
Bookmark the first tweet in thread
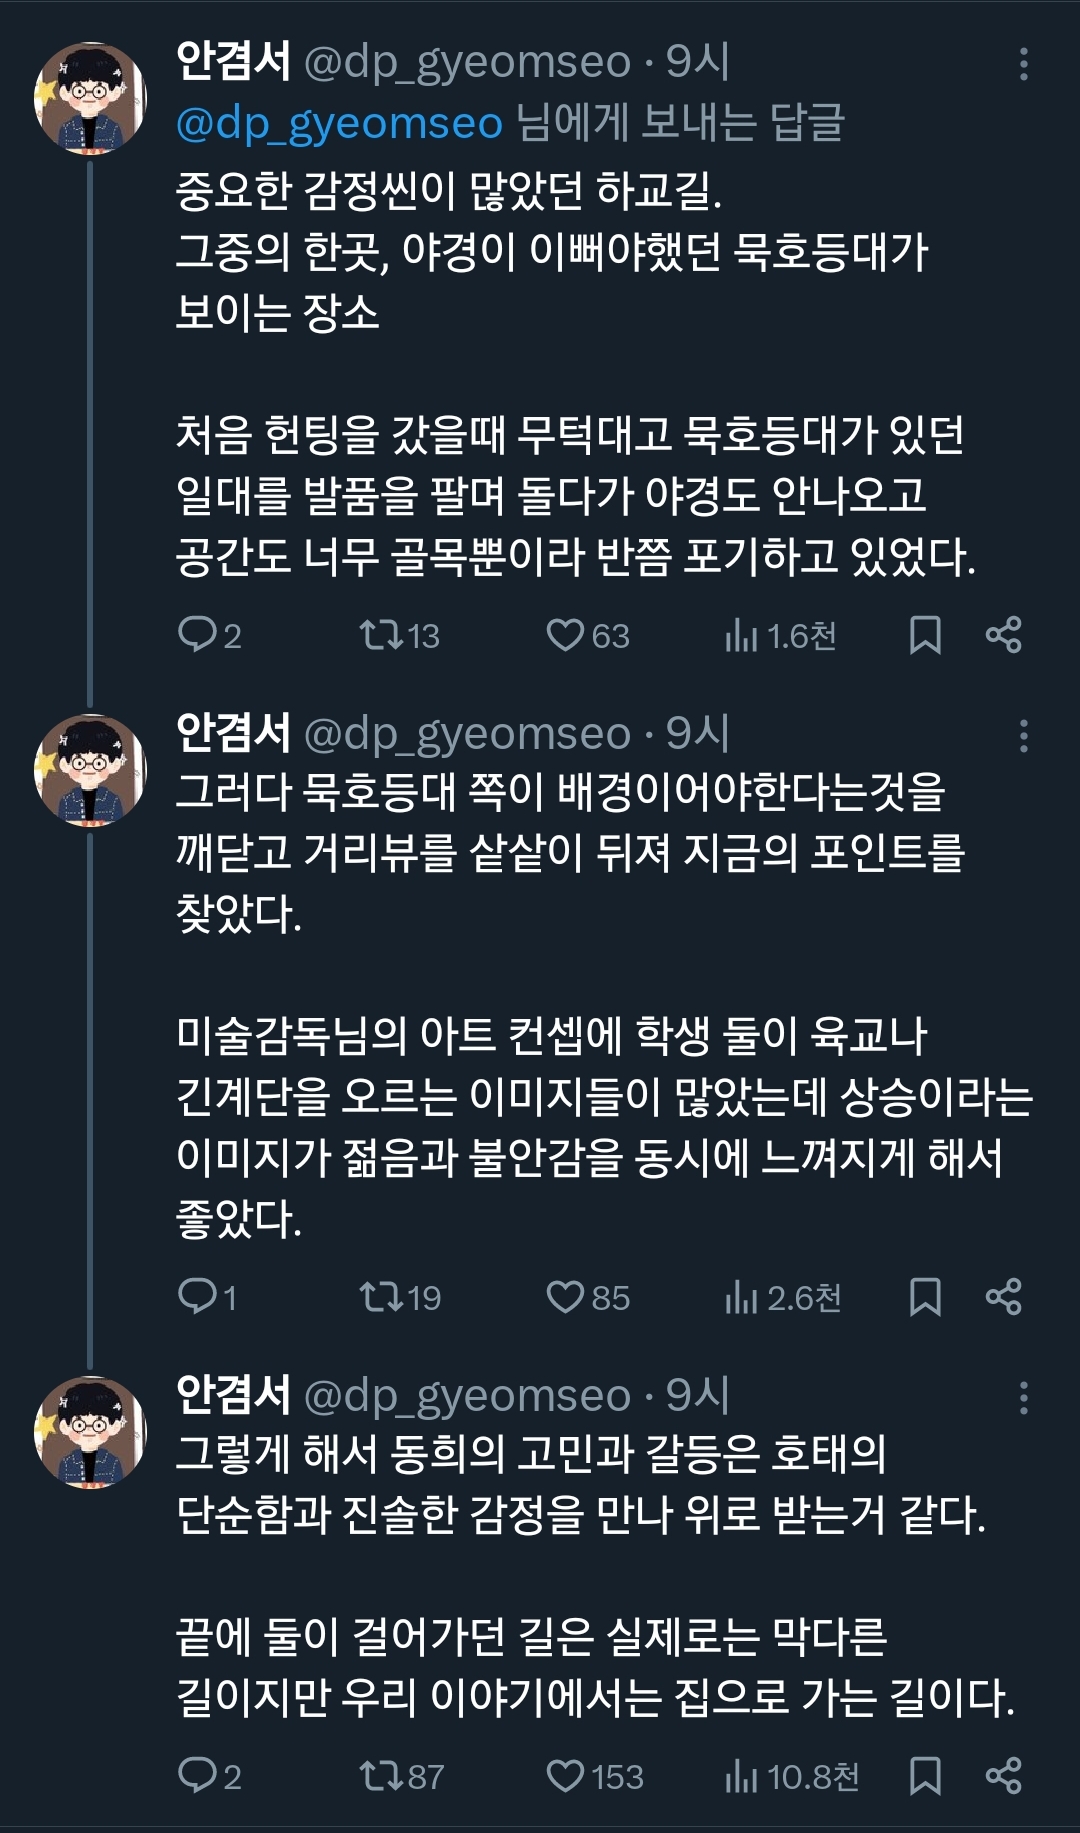[x=925, y=635]
